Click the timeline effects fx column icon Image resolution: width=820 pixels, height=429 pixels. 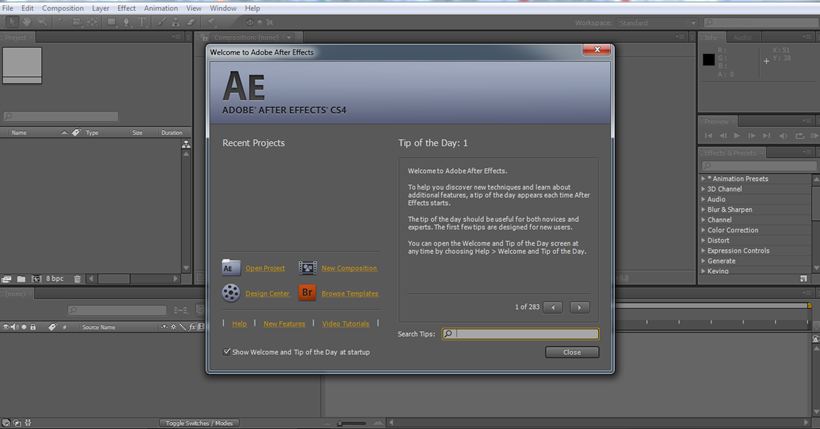192,327
